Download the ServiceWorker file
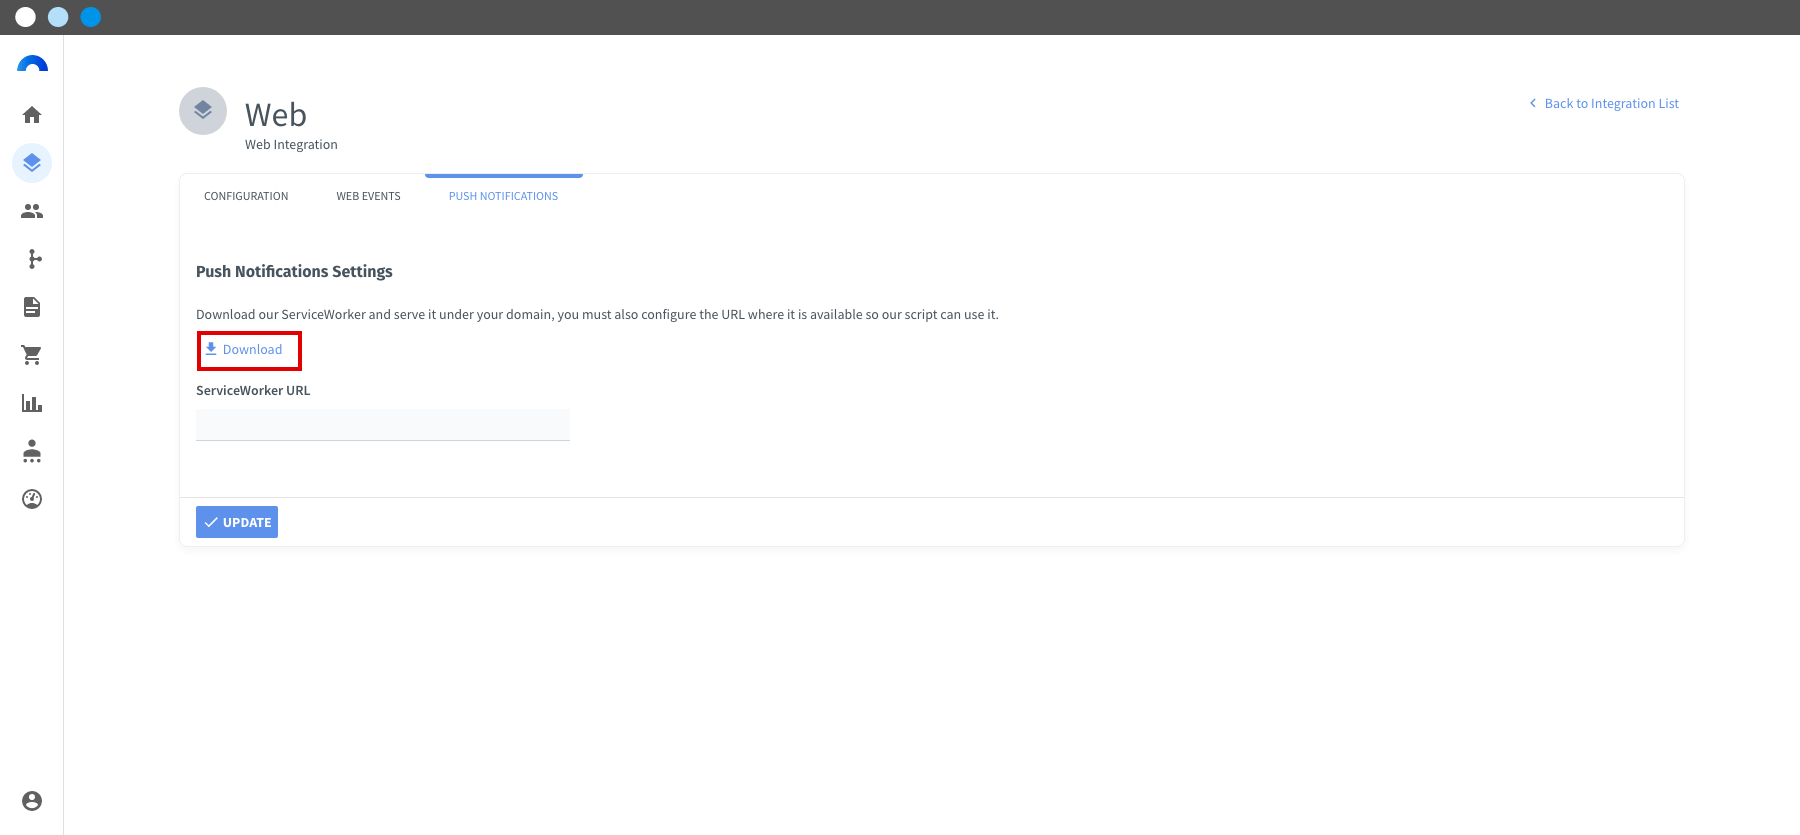Image resolution: width=1800 pixels, height=835 pixels. (x=244, y=349)
